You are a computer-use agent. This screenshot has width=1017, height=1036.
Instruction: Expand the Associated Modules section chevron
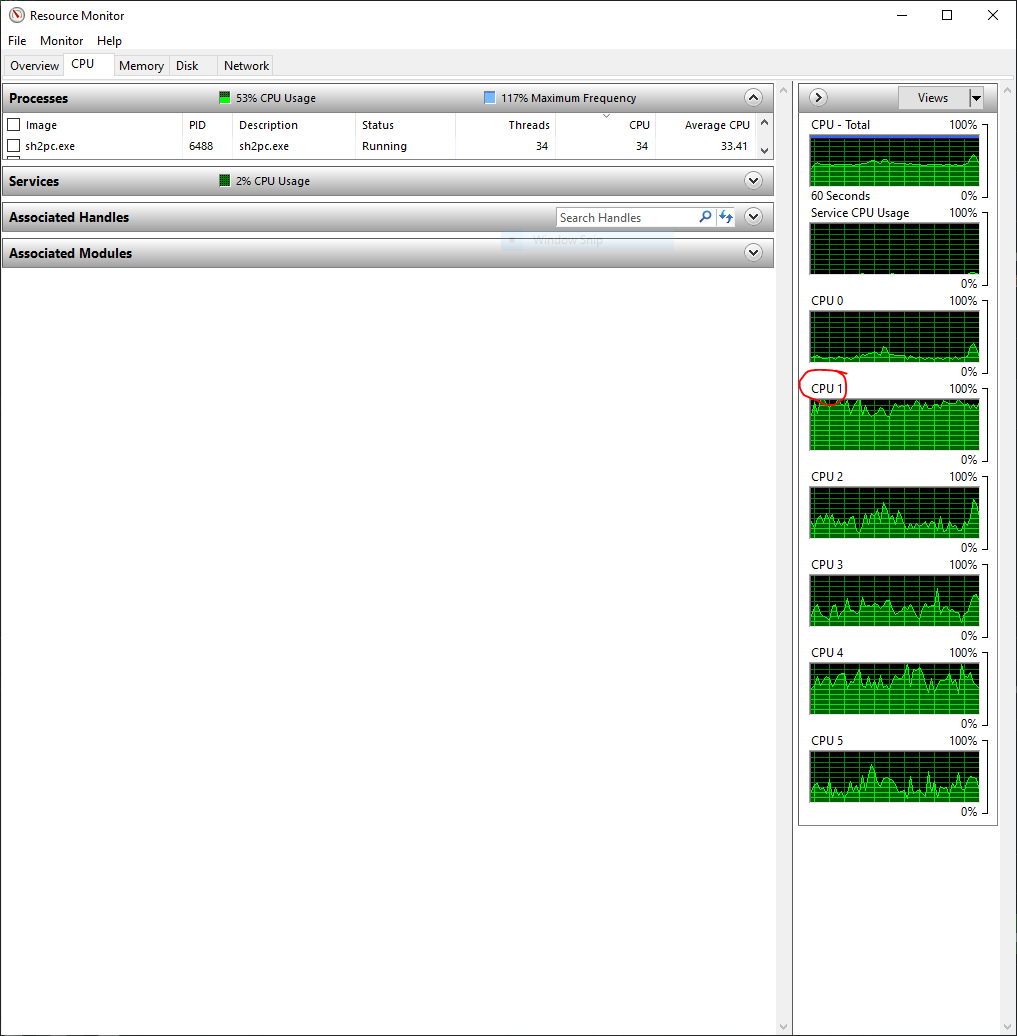click(x=753, y=252)
